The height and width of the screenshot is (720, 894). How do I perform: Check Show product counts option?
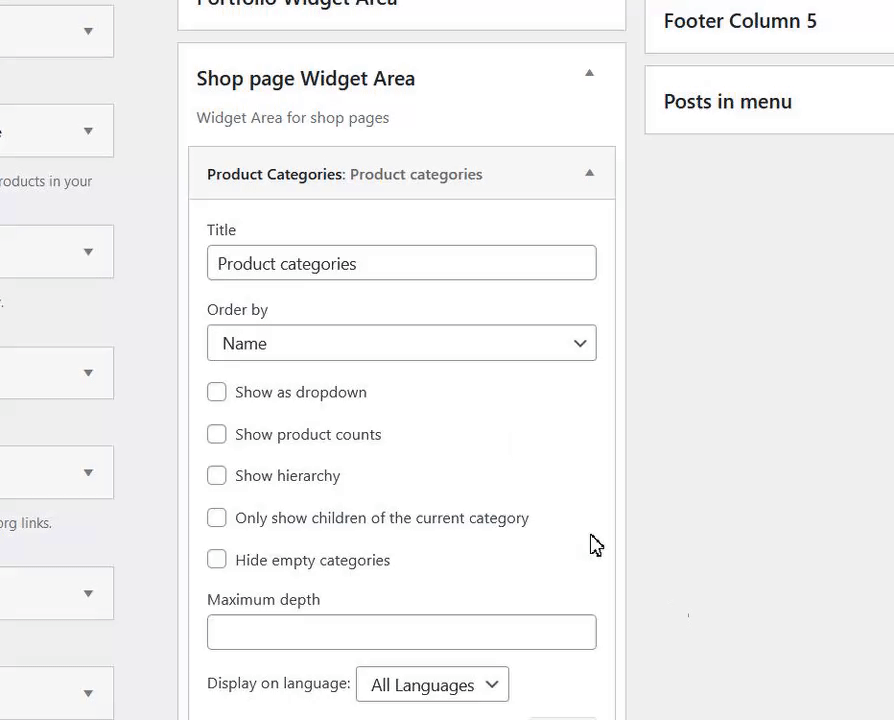pos(217,434)
